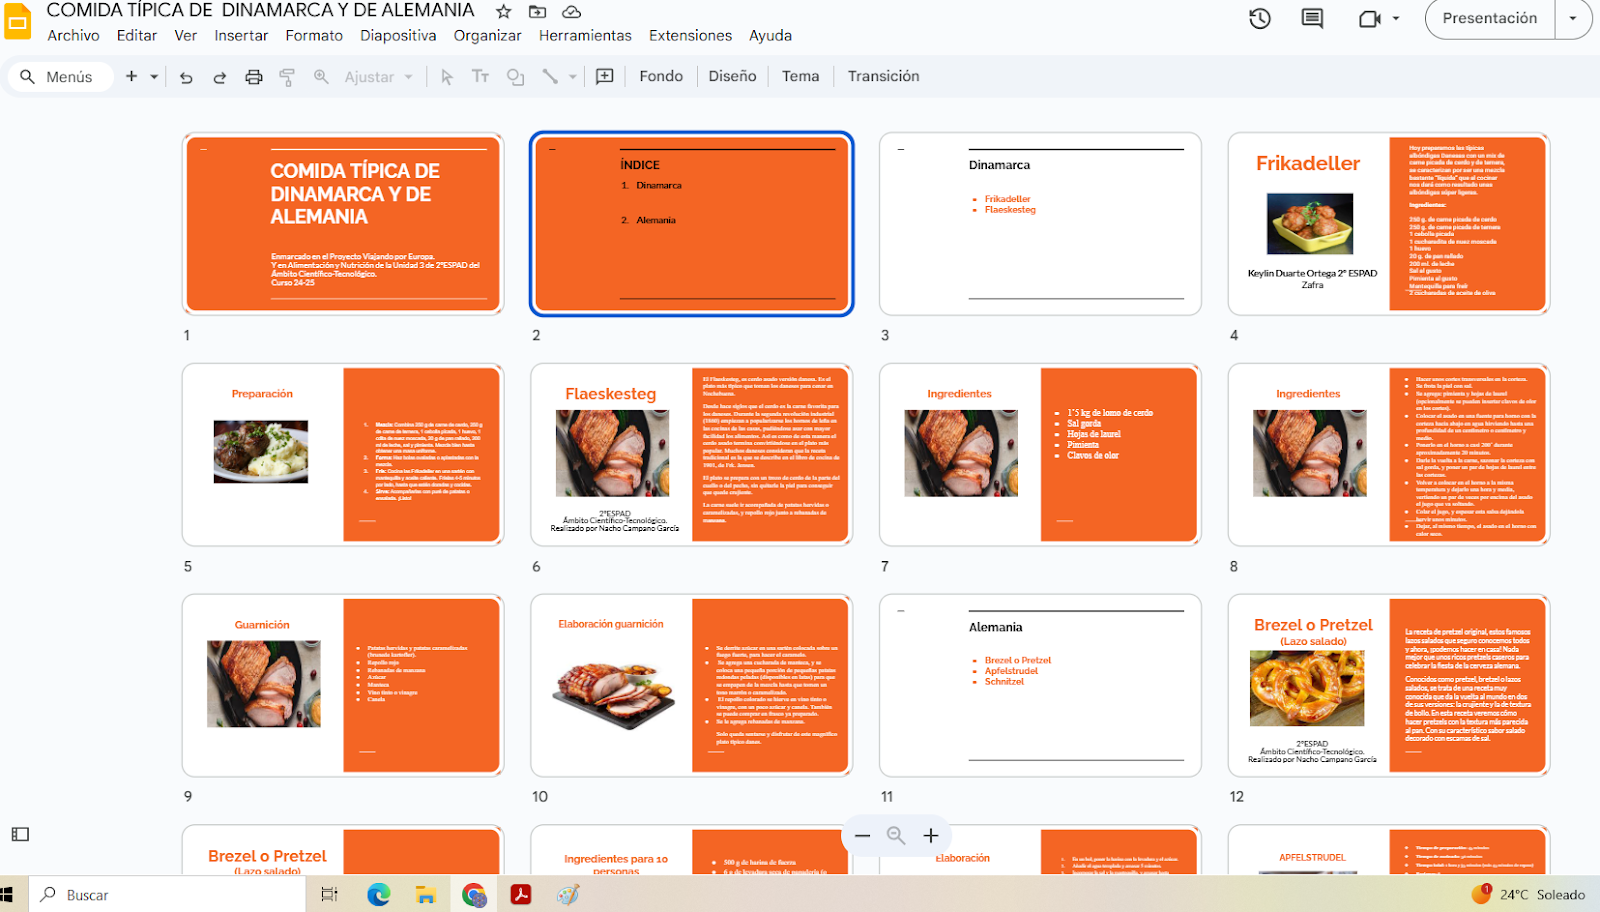Screen dimensions: 1600x912
Task: Click the paint format icon
Action: [287, 77]
